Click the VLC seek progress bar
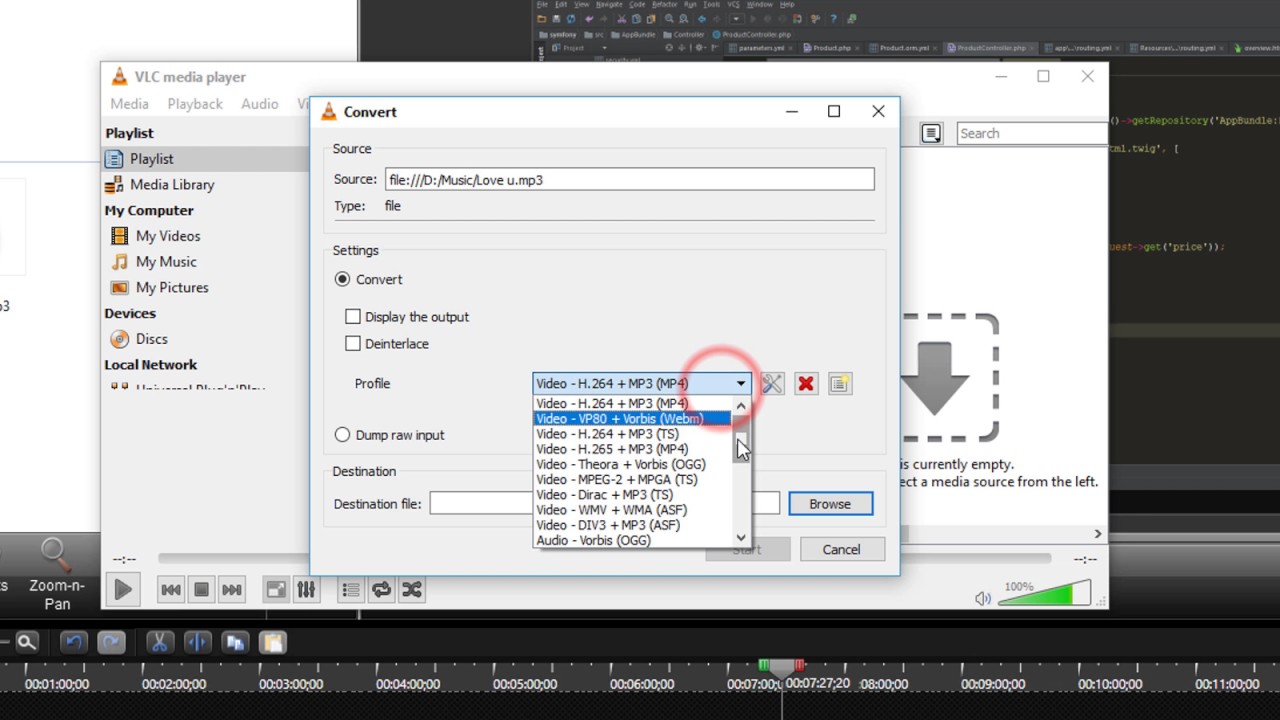 coord(605,559)
